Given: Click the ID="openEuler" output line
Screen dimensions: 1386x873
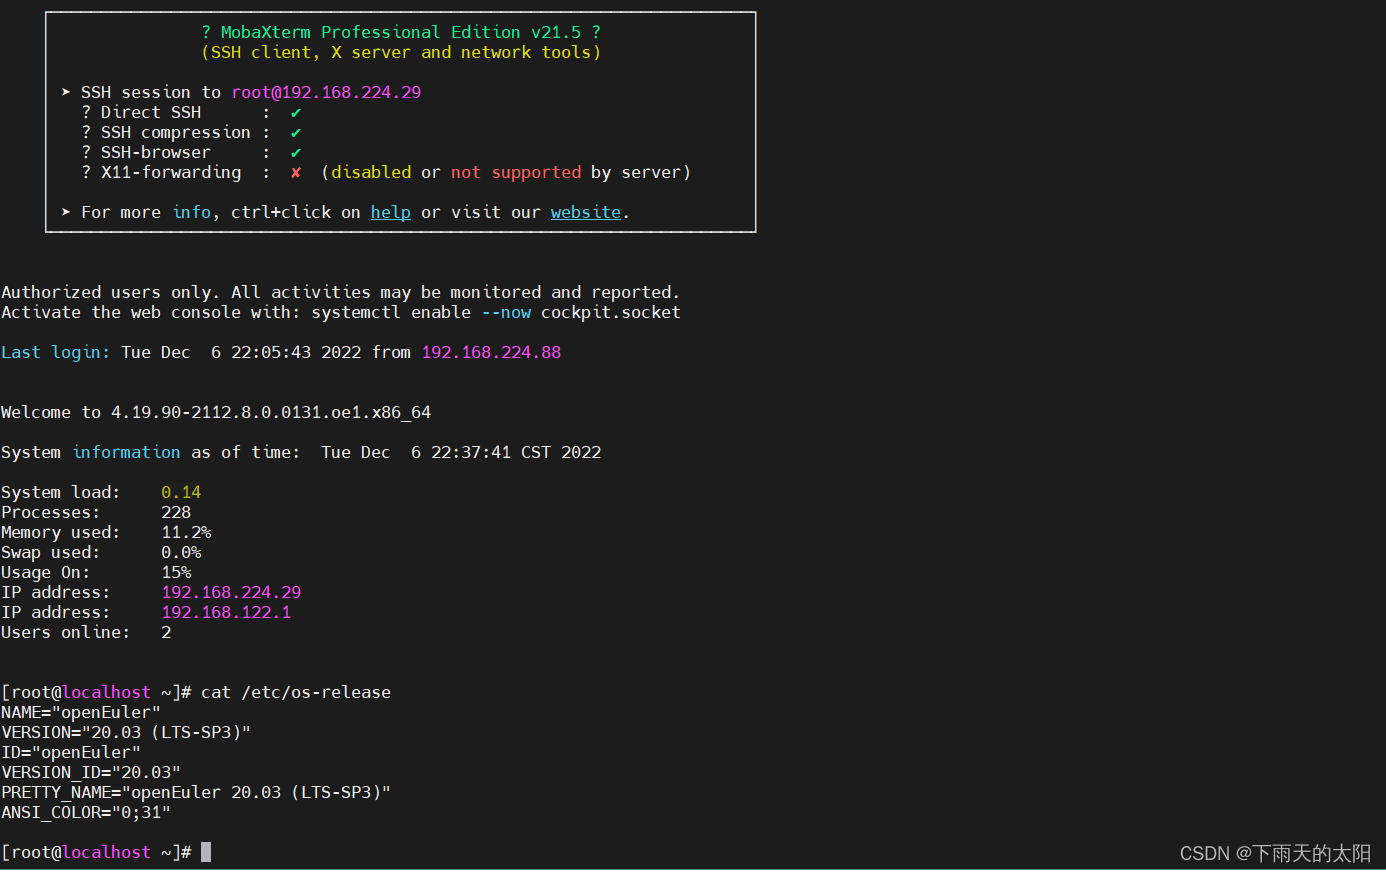Looking at the screenshot, I should click(x=71, y=752).
